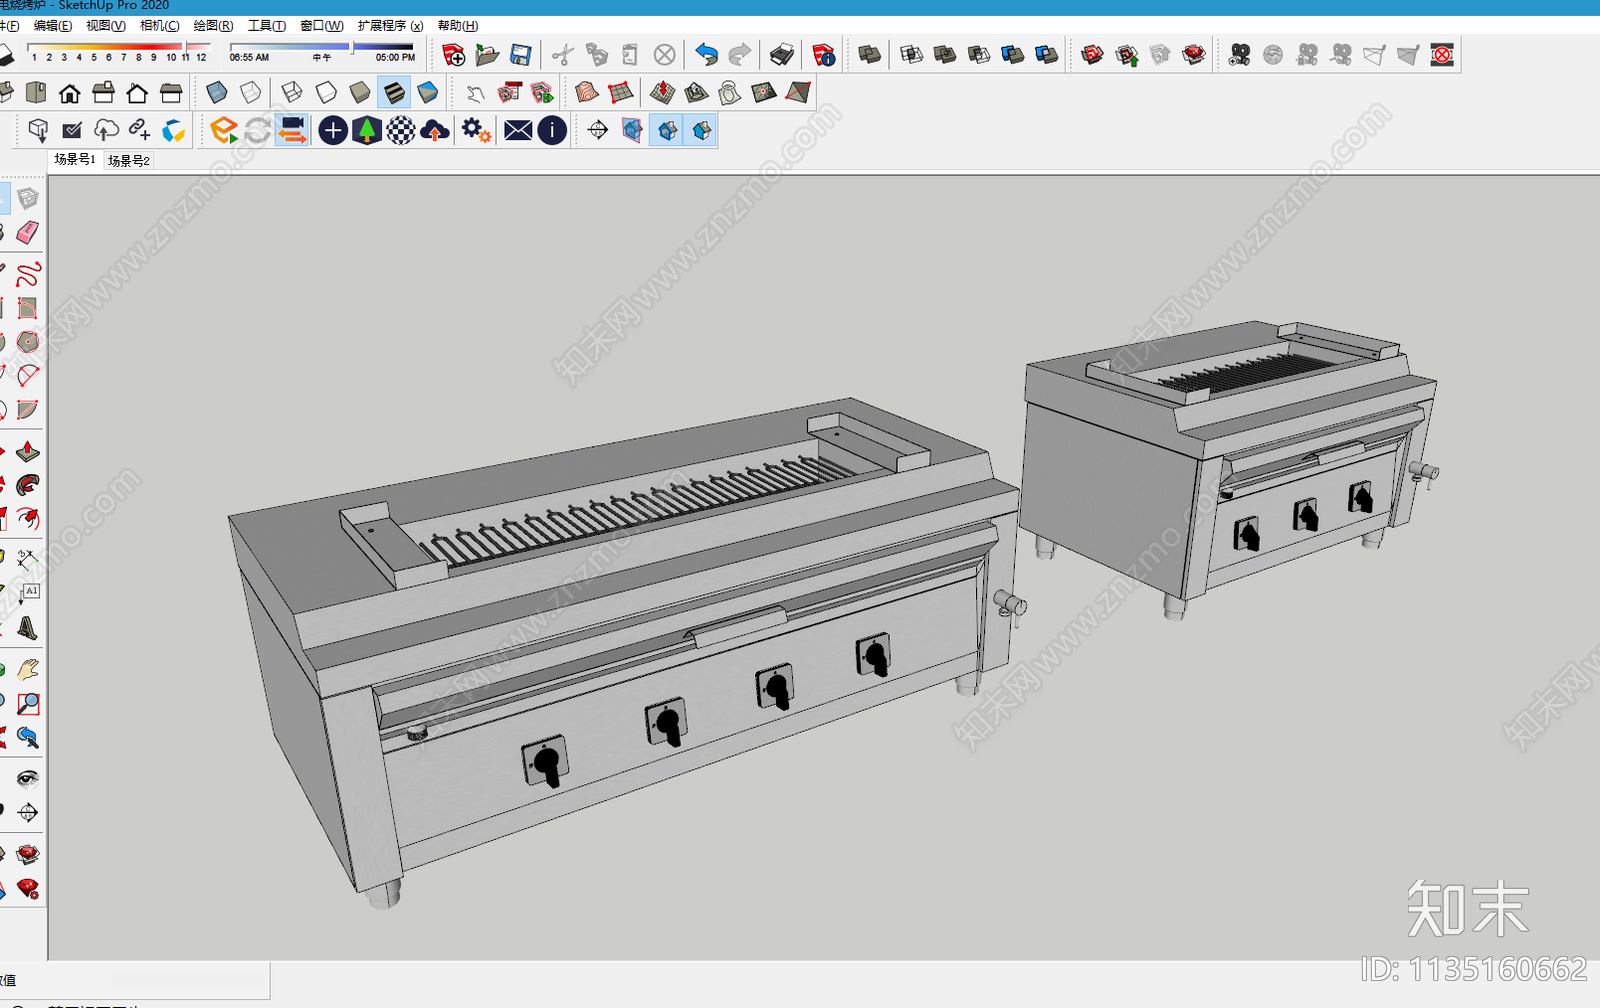The width and height of the screenshot is (1600, 1008).
Task: Toggle the Section Cuts display button
Action: click(x=702, y=130)
